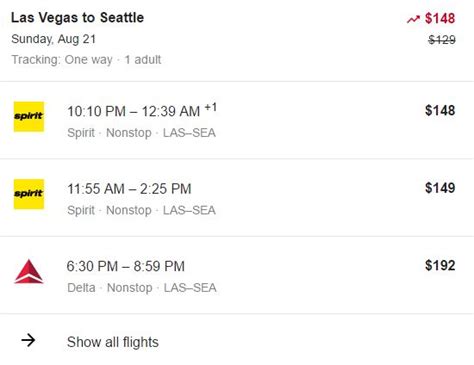Click the Las Vegas to Seattle title
Screen dimensions: 474x365
77,18
